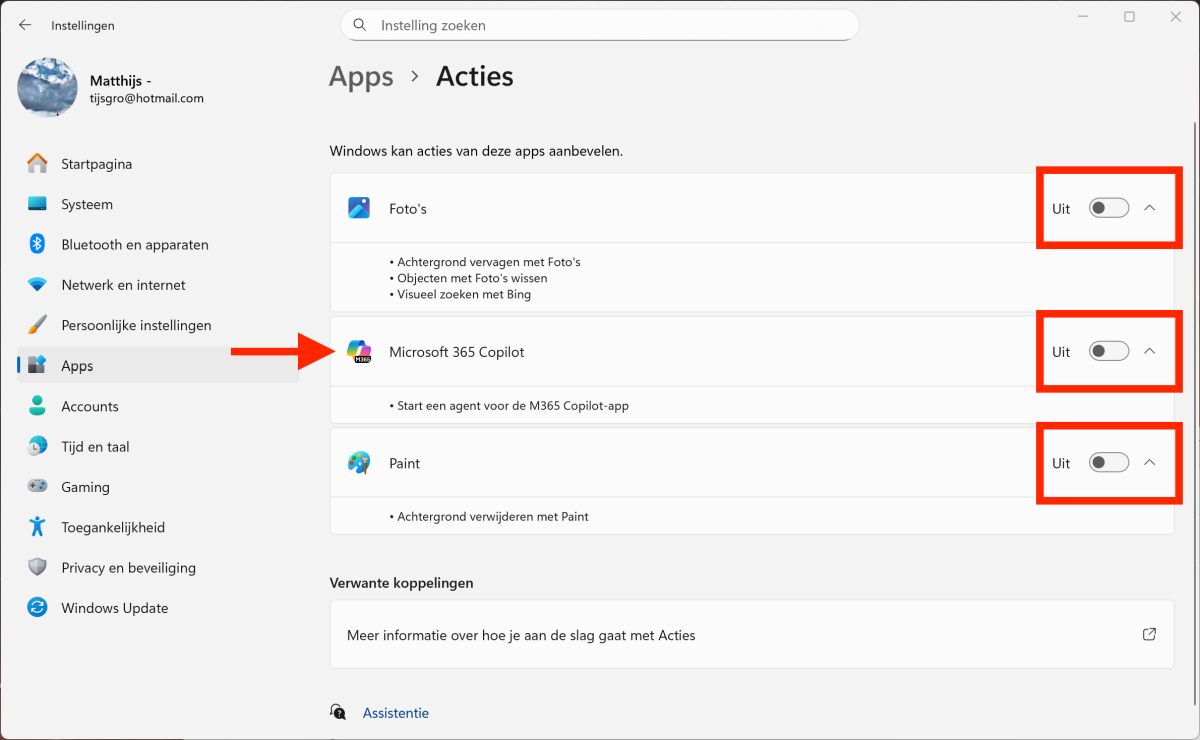Click the Matthijs profile picture
1200x740 pixels.
47,88
